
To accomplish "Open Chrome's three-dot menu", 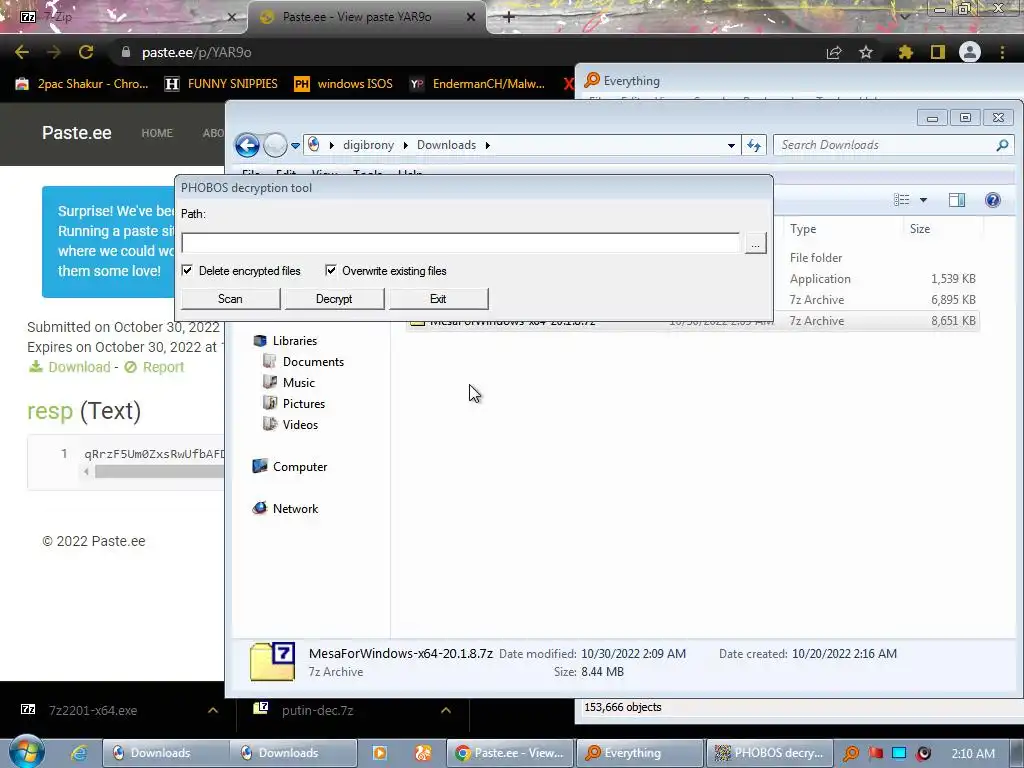I will 1002,52.
